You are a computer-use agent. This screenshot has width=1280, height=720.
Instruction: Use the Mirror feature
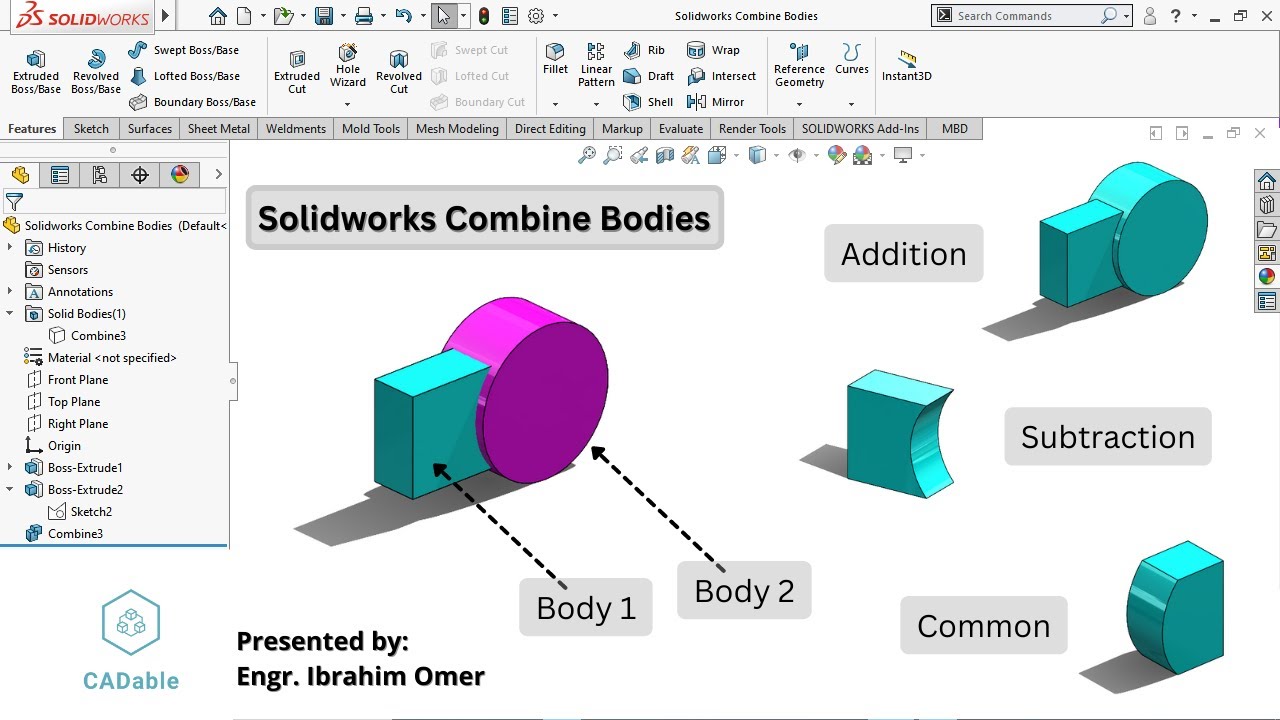point(716,102)
